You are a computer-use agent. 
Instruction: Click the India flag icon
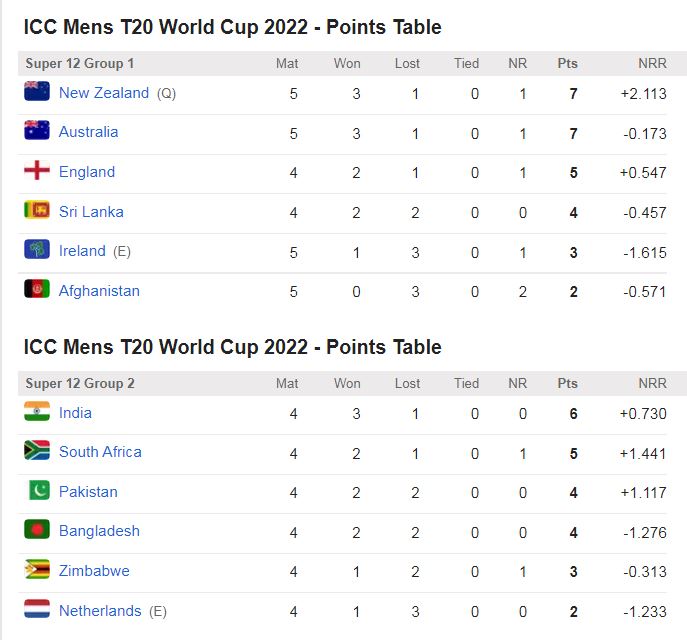[x=37, y=411]
